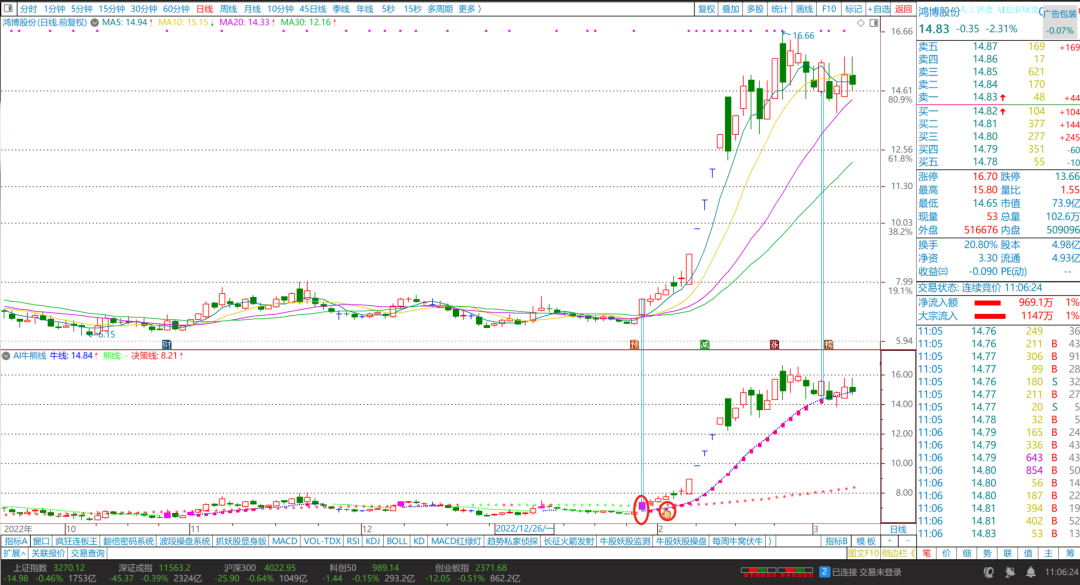The height and width of the screenshot is (585, 1080).
Task: Select the 季线 quarterly period
Action: [341, 9]
